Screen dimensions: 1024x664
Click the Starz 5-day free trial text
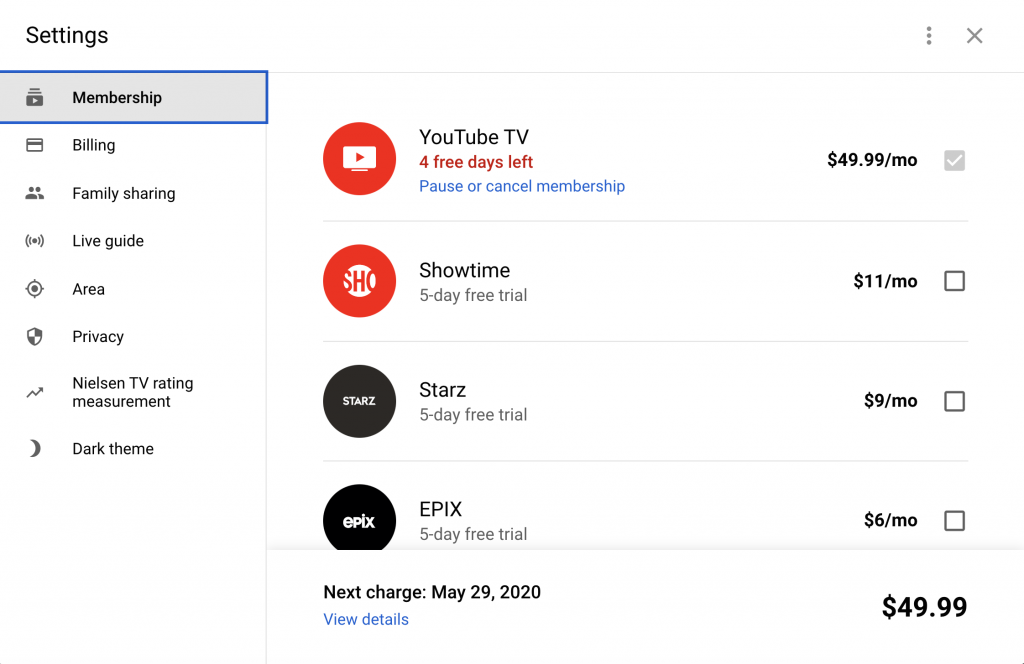473,415
